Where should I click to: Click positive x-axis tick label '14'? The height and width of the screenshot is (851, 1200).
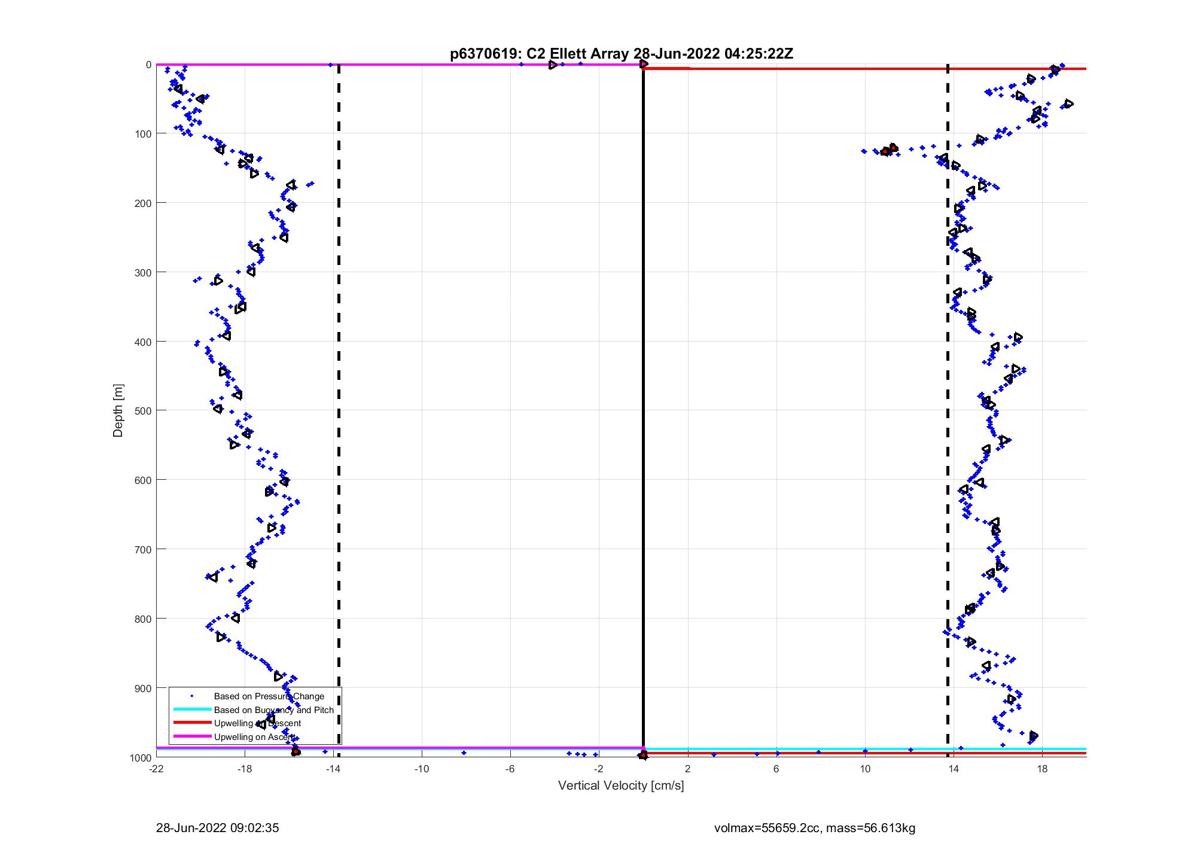coord(954,769)
